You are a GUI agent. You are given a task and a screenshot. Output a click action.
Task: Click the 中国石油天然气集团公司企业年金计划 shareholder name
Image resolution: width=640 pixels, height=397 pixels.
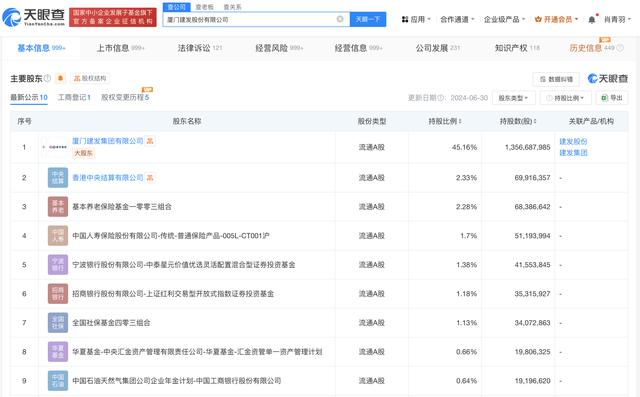[177, 380]
